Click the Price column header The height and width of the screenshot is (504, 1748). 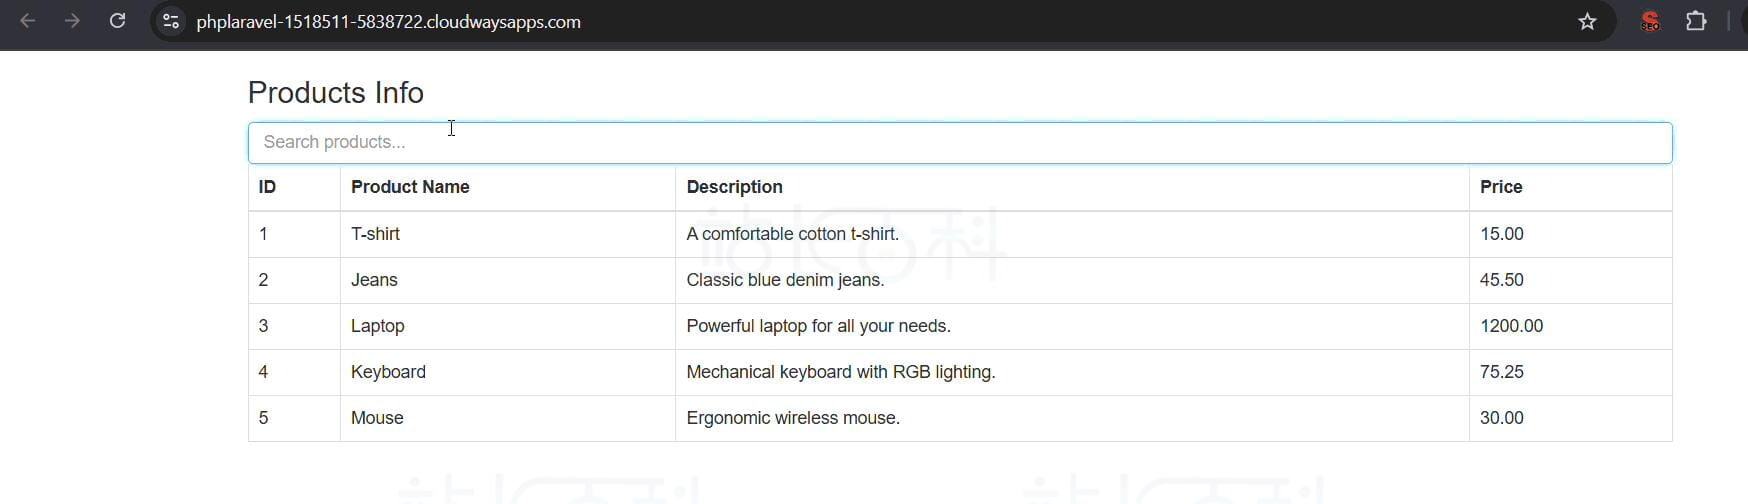point(1501,187)
